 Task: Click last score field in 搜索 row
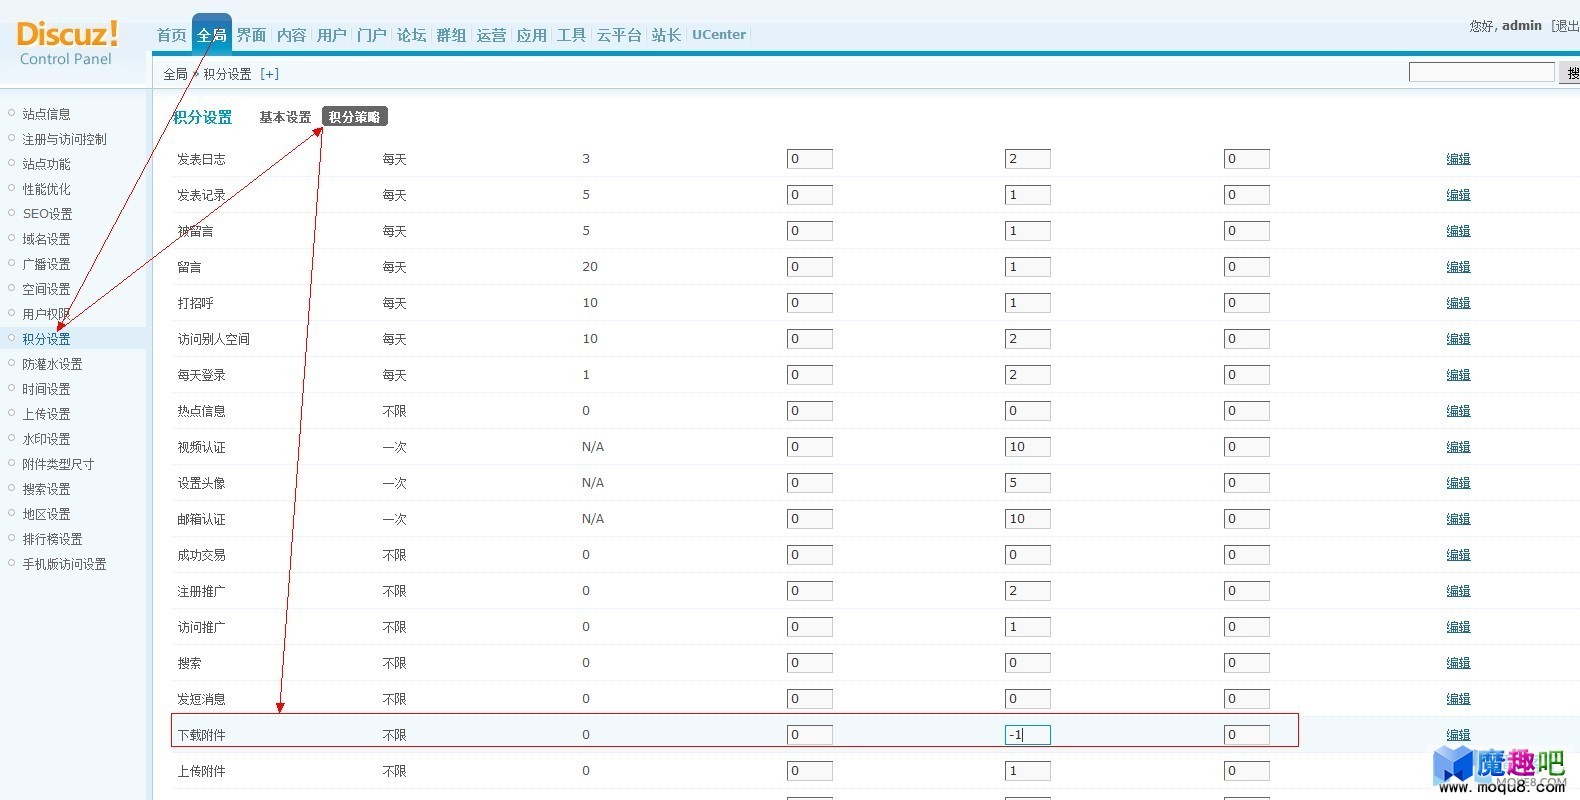pos(1247,663)
